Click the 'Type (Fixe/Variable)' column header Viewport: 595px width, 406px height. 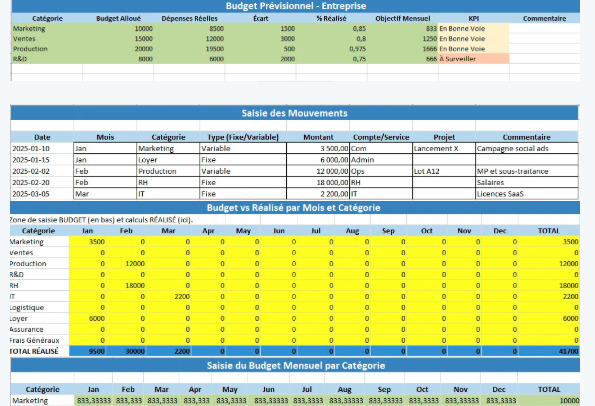243,137
